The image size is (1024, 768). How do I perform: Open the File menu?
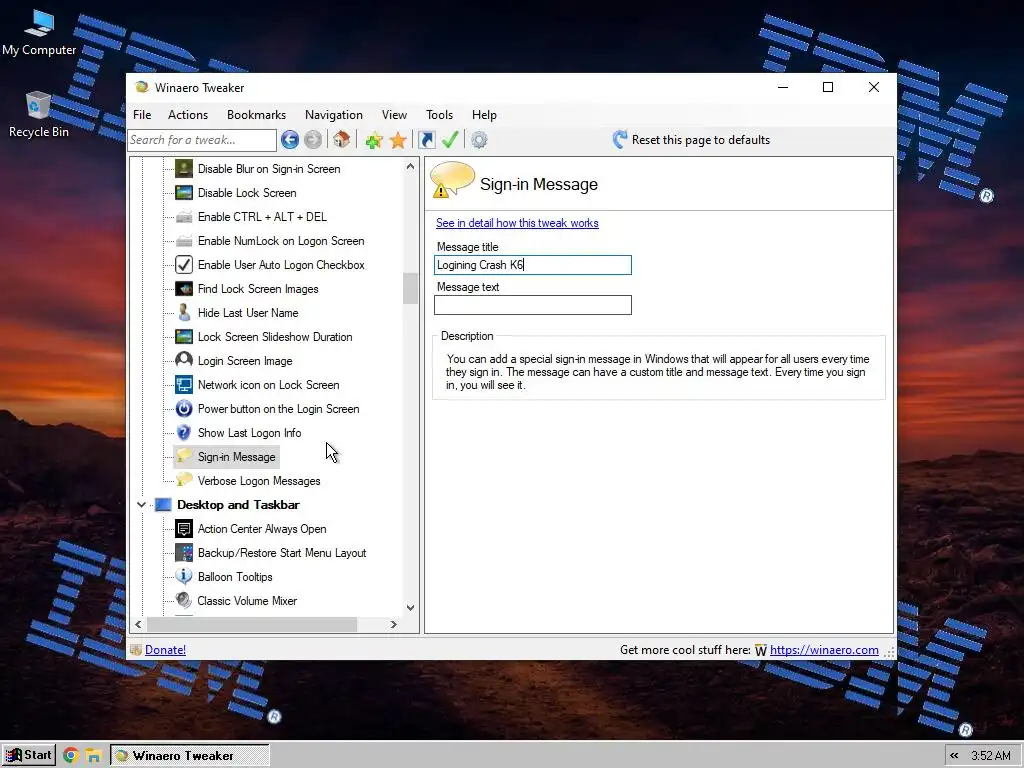(x=142, y=115)
